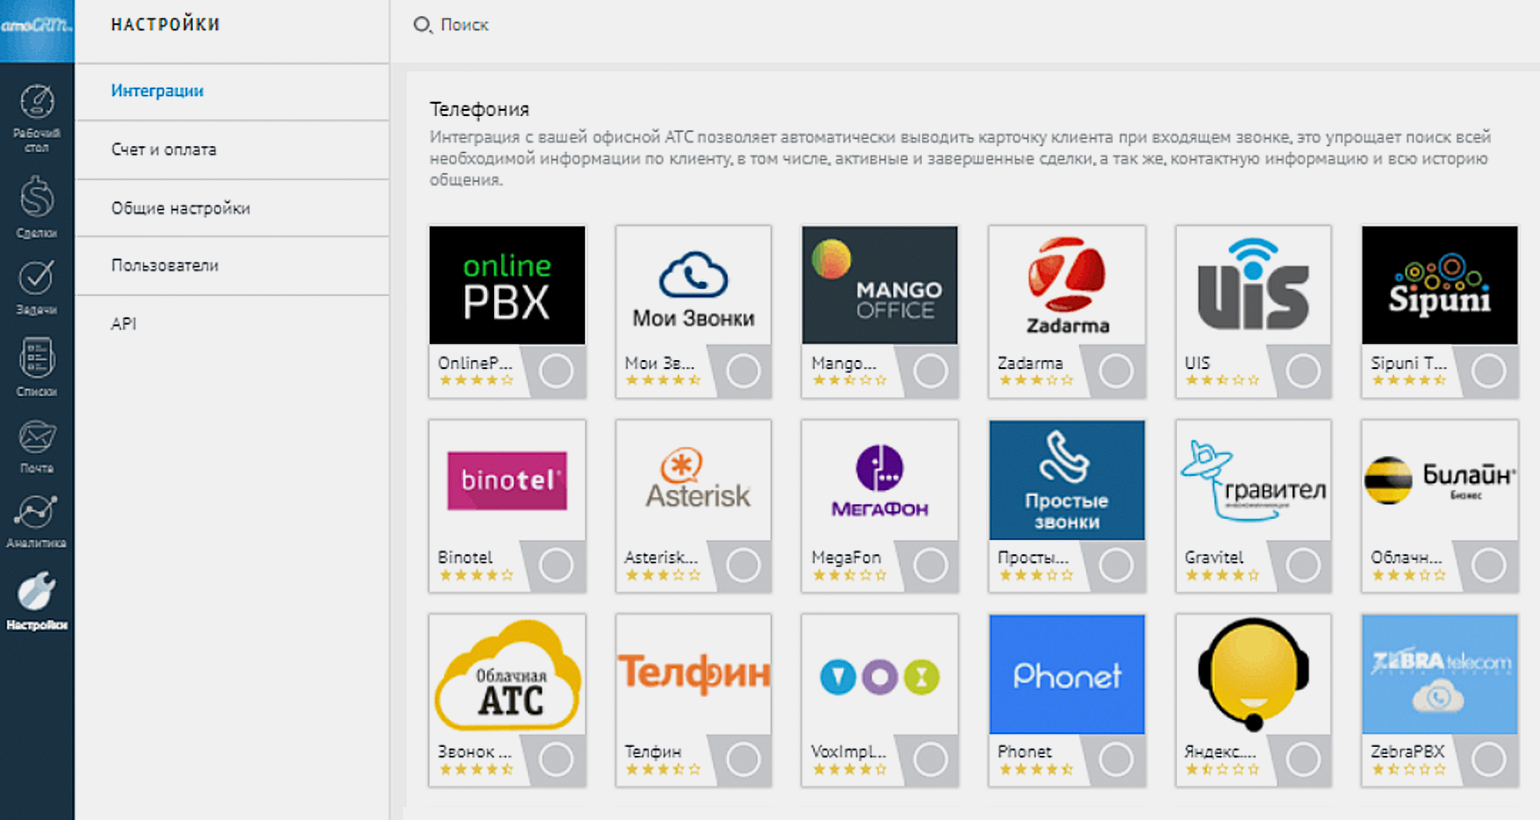Open the Телфин logo tile
The image size is (1540, 820).
693,675
